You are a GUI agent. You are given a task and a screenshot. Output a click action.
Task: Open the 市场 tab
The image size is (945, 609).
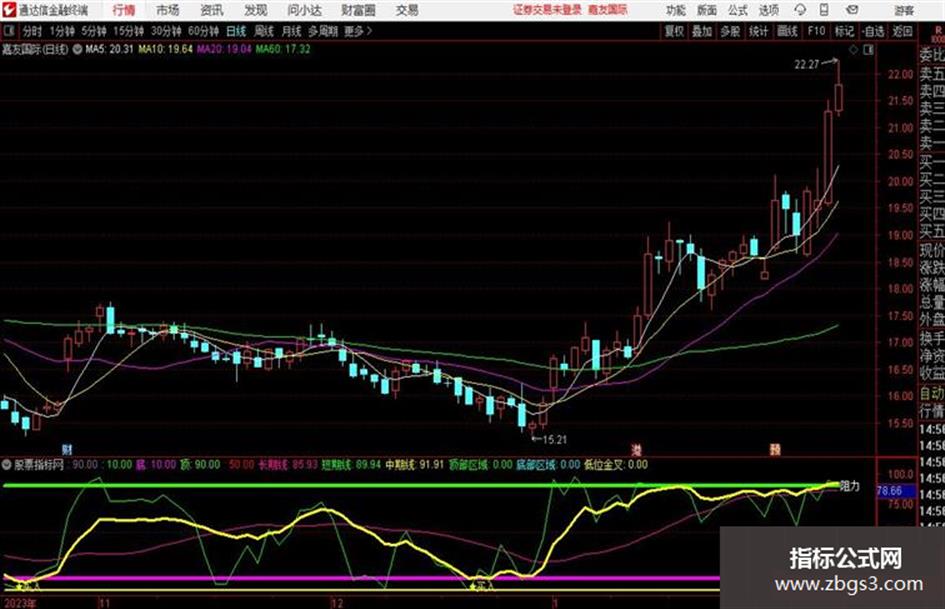[x=168, y=10]
